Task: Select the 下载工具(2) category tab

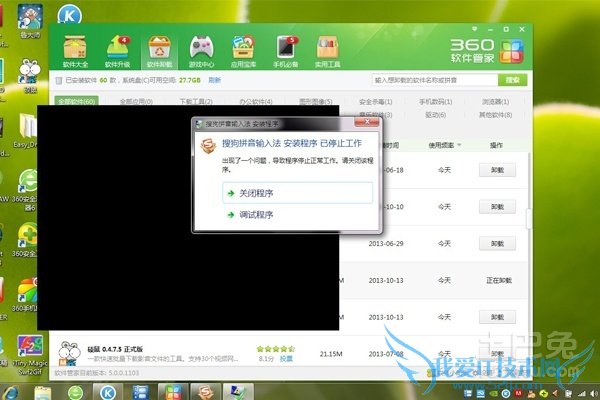Action: tap(196, 101)
